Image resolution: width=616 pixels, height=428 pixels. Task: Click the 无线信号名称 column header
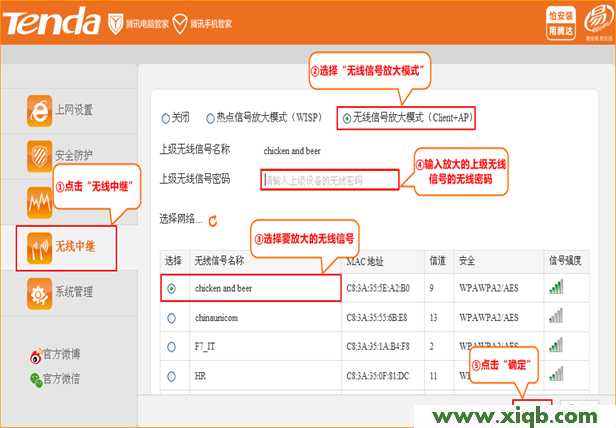click(219, 261)
